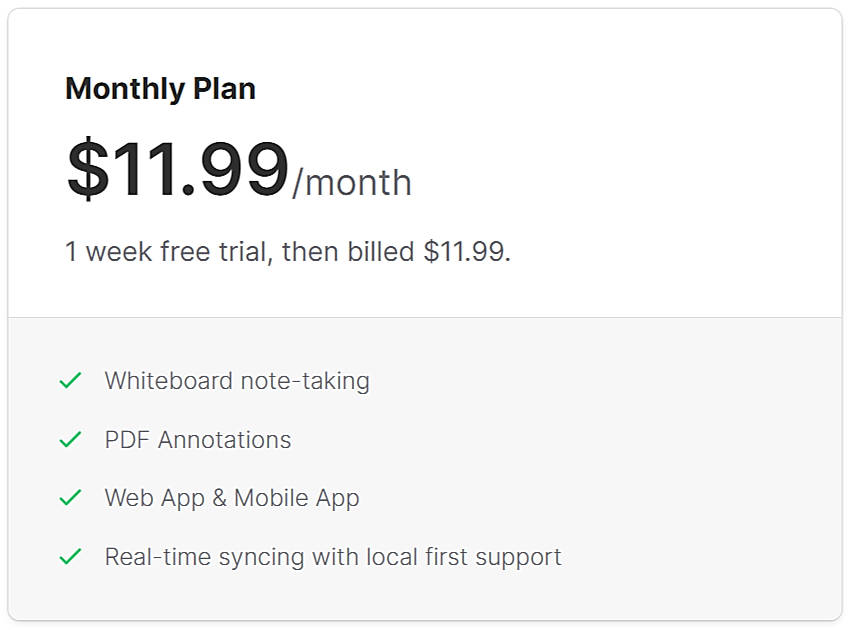Click the green checkmark beside PDF Annotations
Screen dimensions: 853x630
pyautogui.click(x=69, y=440)
